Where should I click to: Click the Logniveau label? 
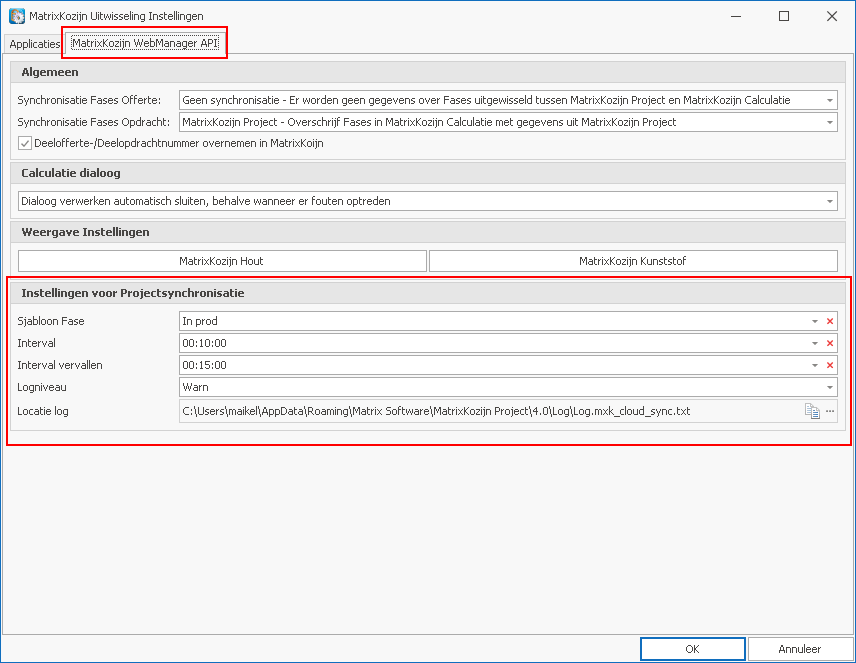click(42, 387)
